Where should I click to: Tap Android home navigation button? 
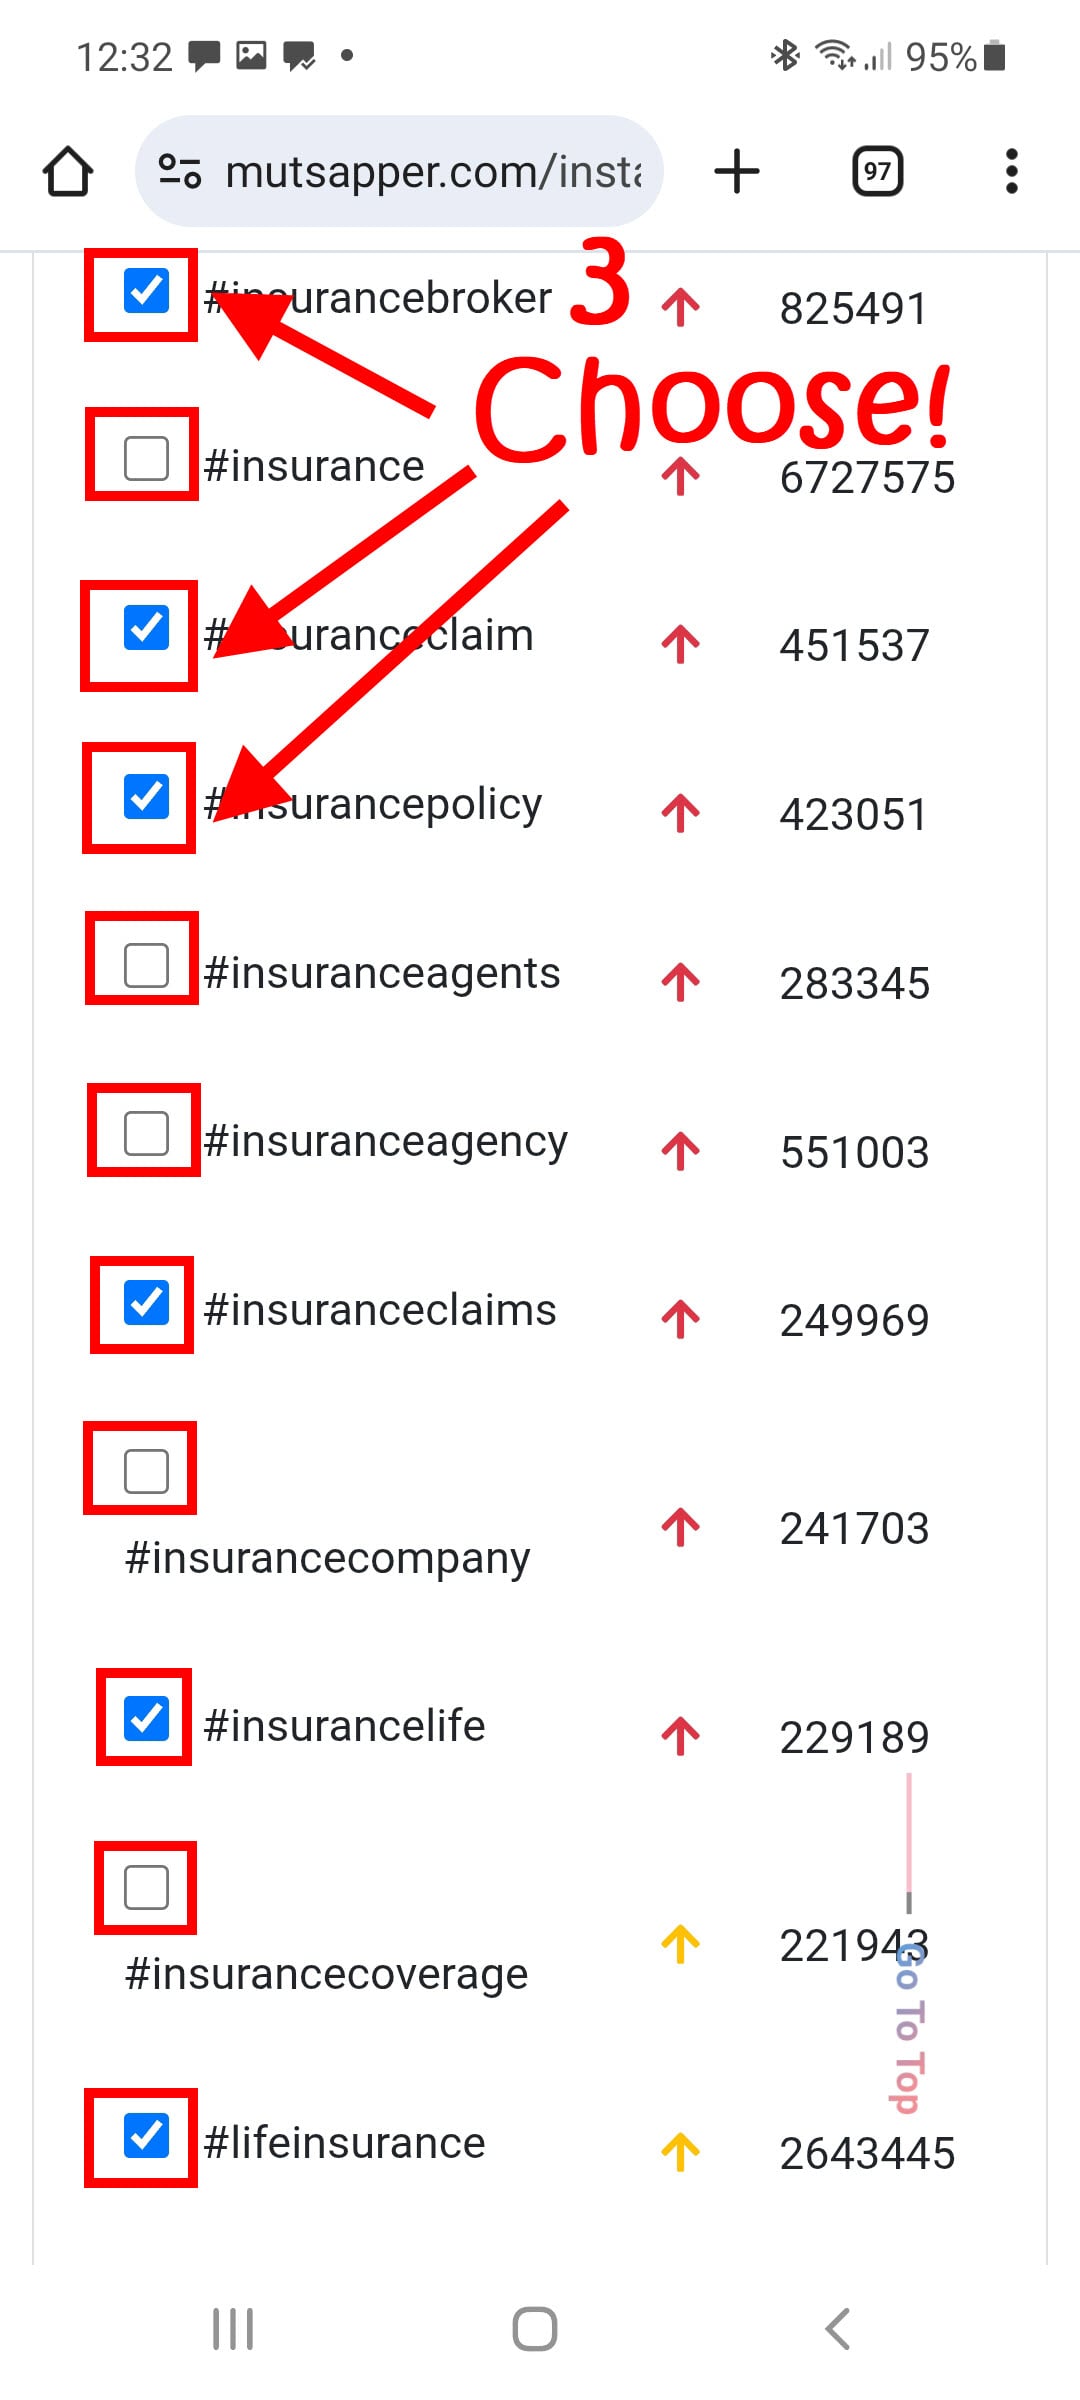coord(535,2329)
